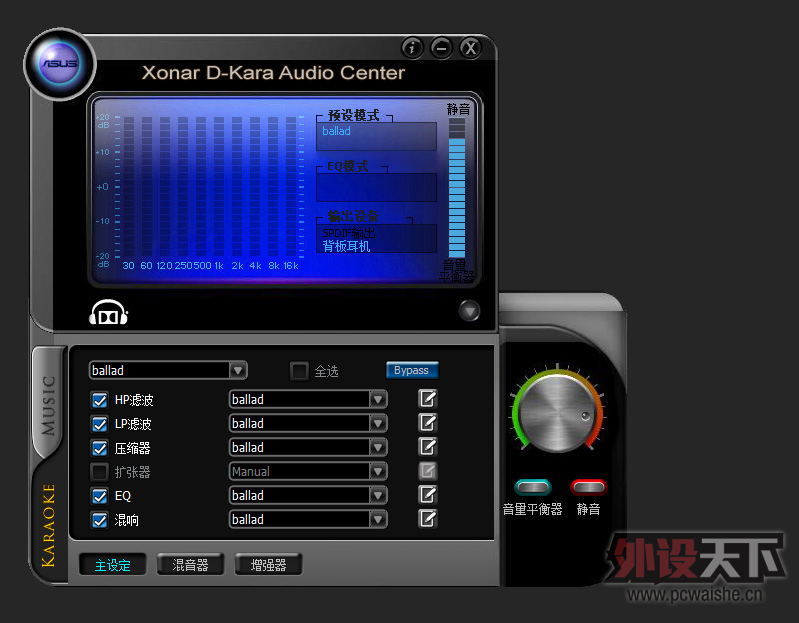799x623 pixels.
Task: Click the 30 frequency label on EQ display
Action: pos(128,265)
